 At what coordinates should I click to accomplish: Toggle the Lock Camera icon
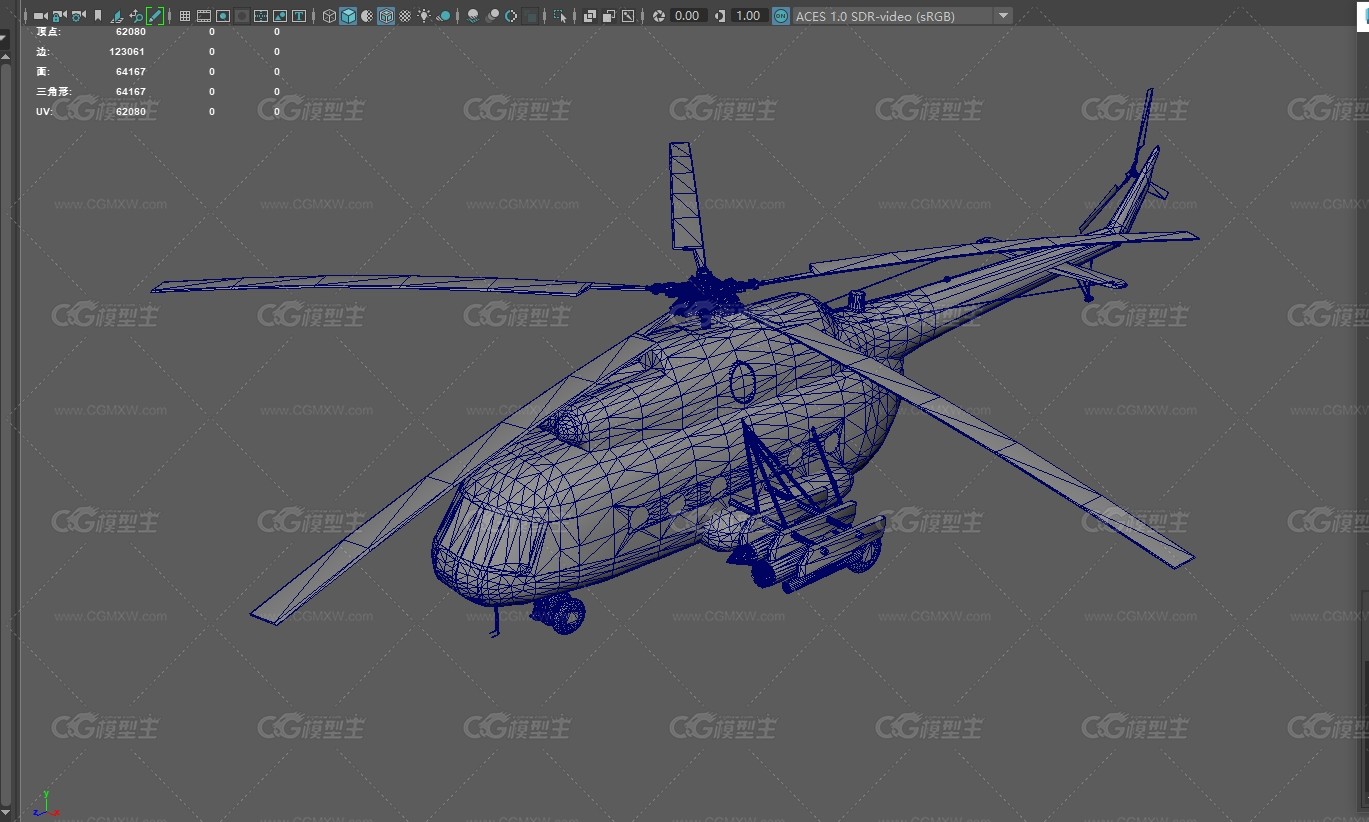pyautogui.click(x=59, y=16)
